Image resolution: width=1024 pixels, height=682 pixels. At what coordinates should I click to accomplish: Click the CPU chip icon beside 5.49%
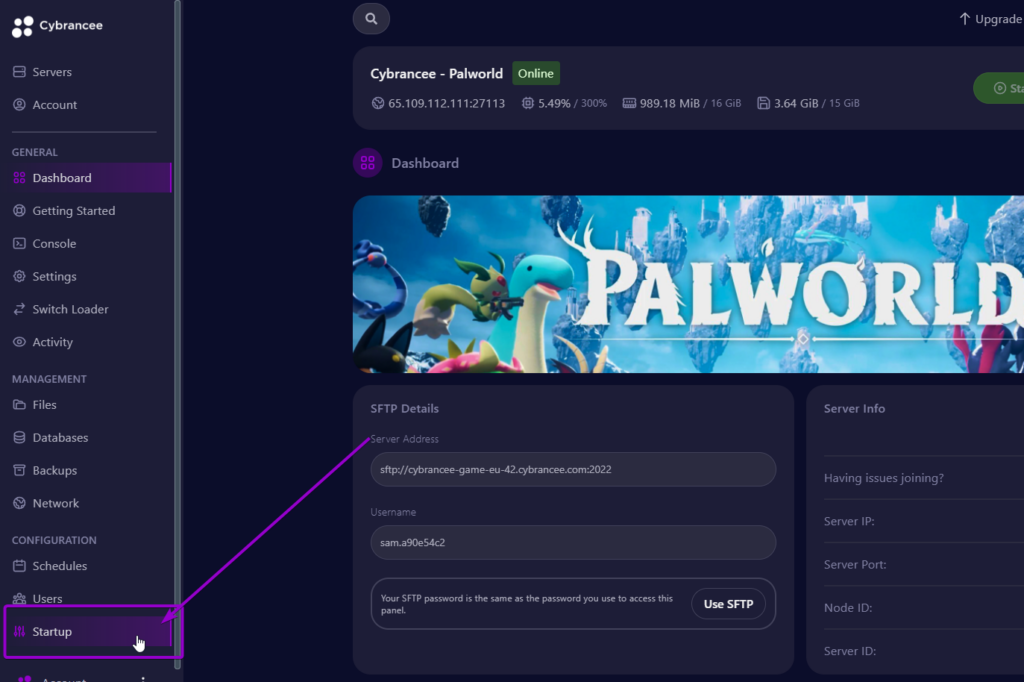(x=527, y=103)
